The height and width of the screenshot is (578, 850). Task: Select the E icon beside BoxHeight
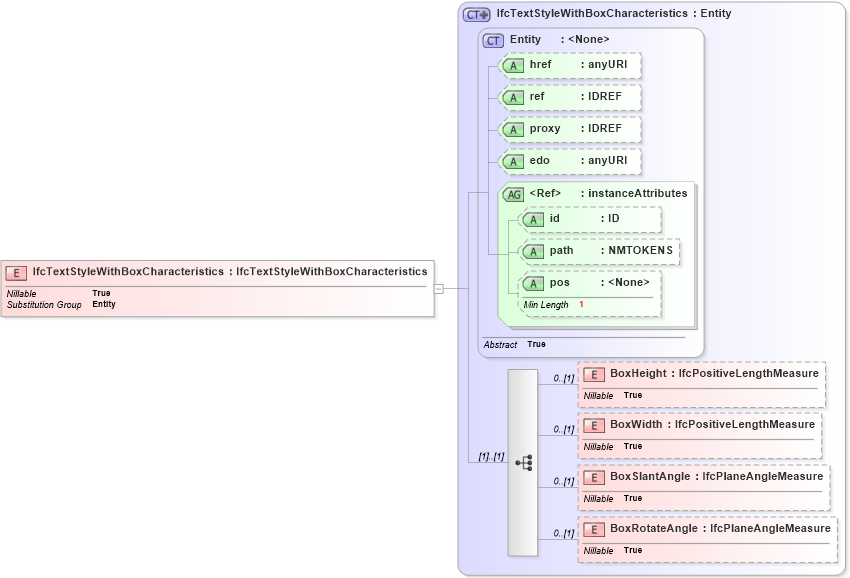pyautogui.click(x=594, y=373)
